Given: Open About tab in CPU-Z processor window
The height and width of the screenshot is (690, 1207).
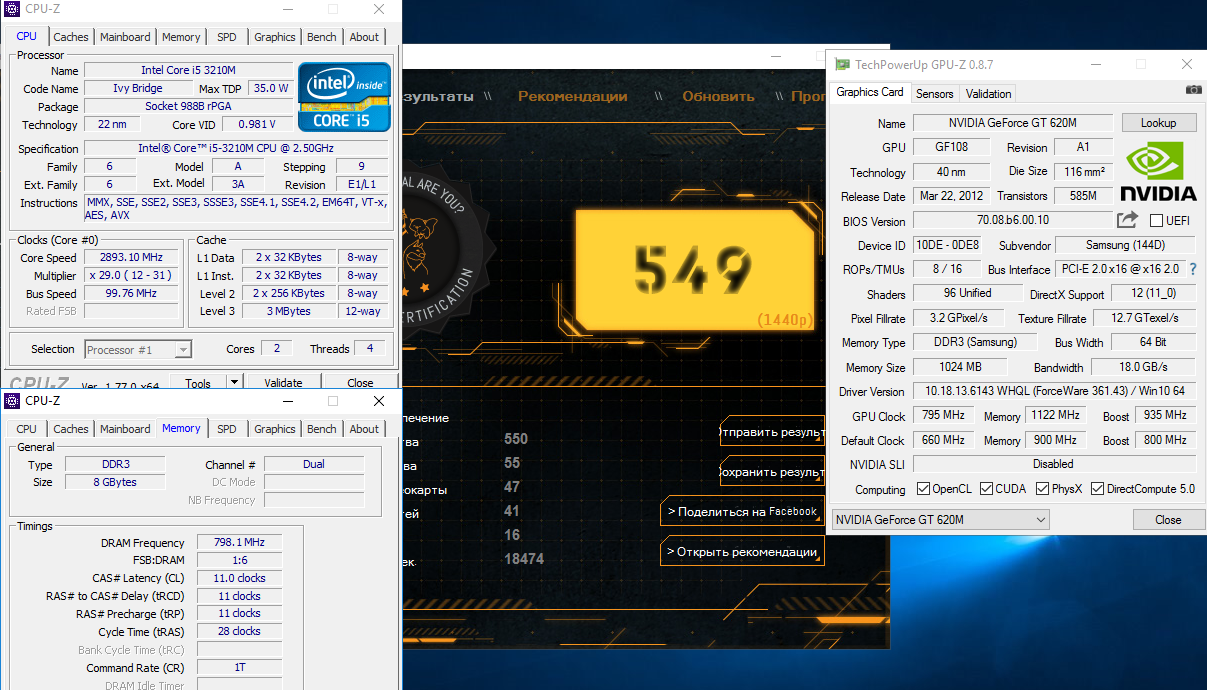Looking at the screenshot, I should [364, 37].
